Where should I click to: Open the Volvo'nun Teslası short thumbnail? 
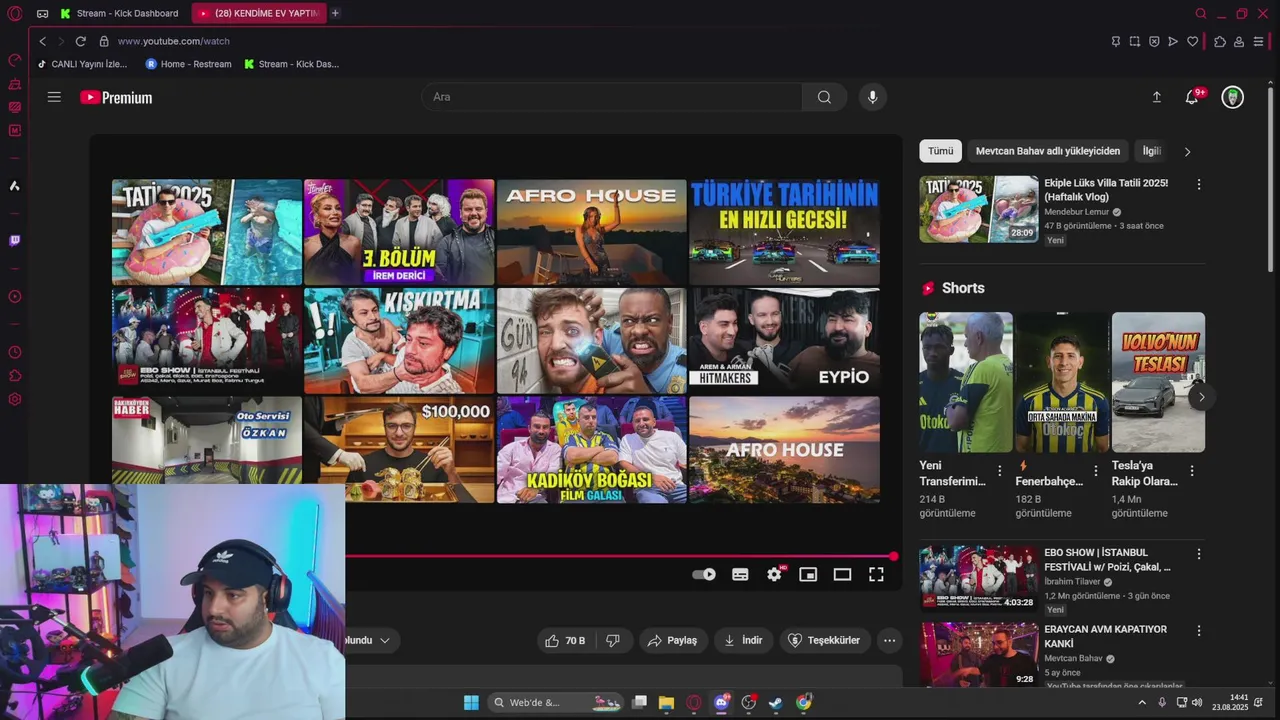[x=1158, y=382]
